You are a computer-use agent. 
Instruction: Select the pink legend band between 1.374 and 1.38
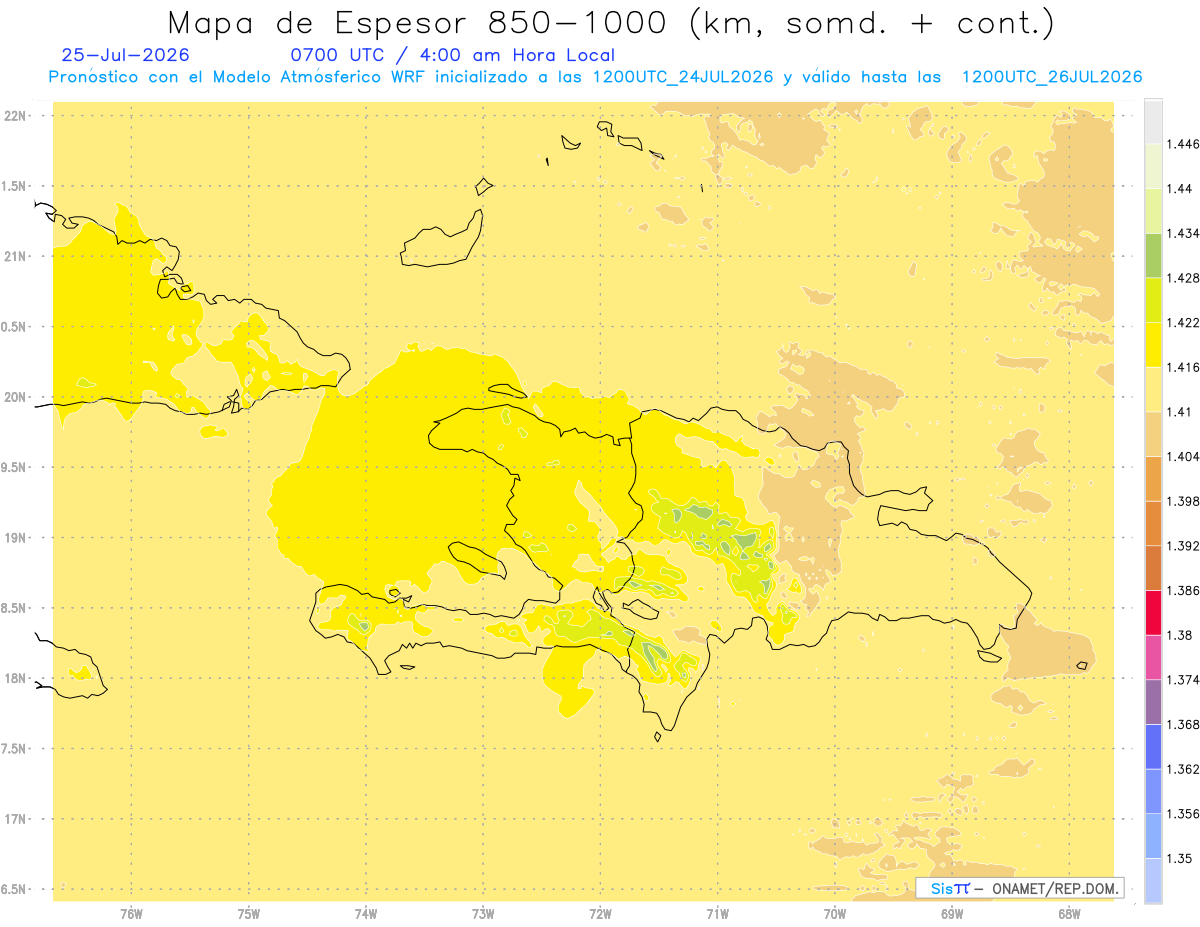[x=1153, y=657]
